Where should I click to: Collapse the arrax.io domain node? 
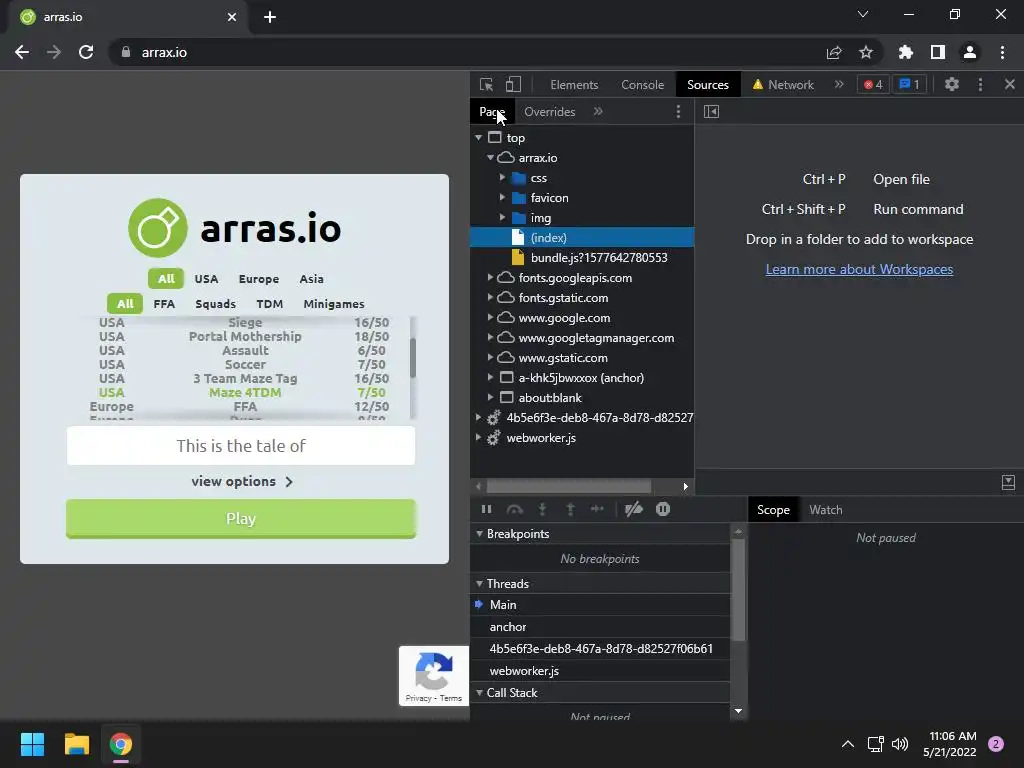point(490,158)
